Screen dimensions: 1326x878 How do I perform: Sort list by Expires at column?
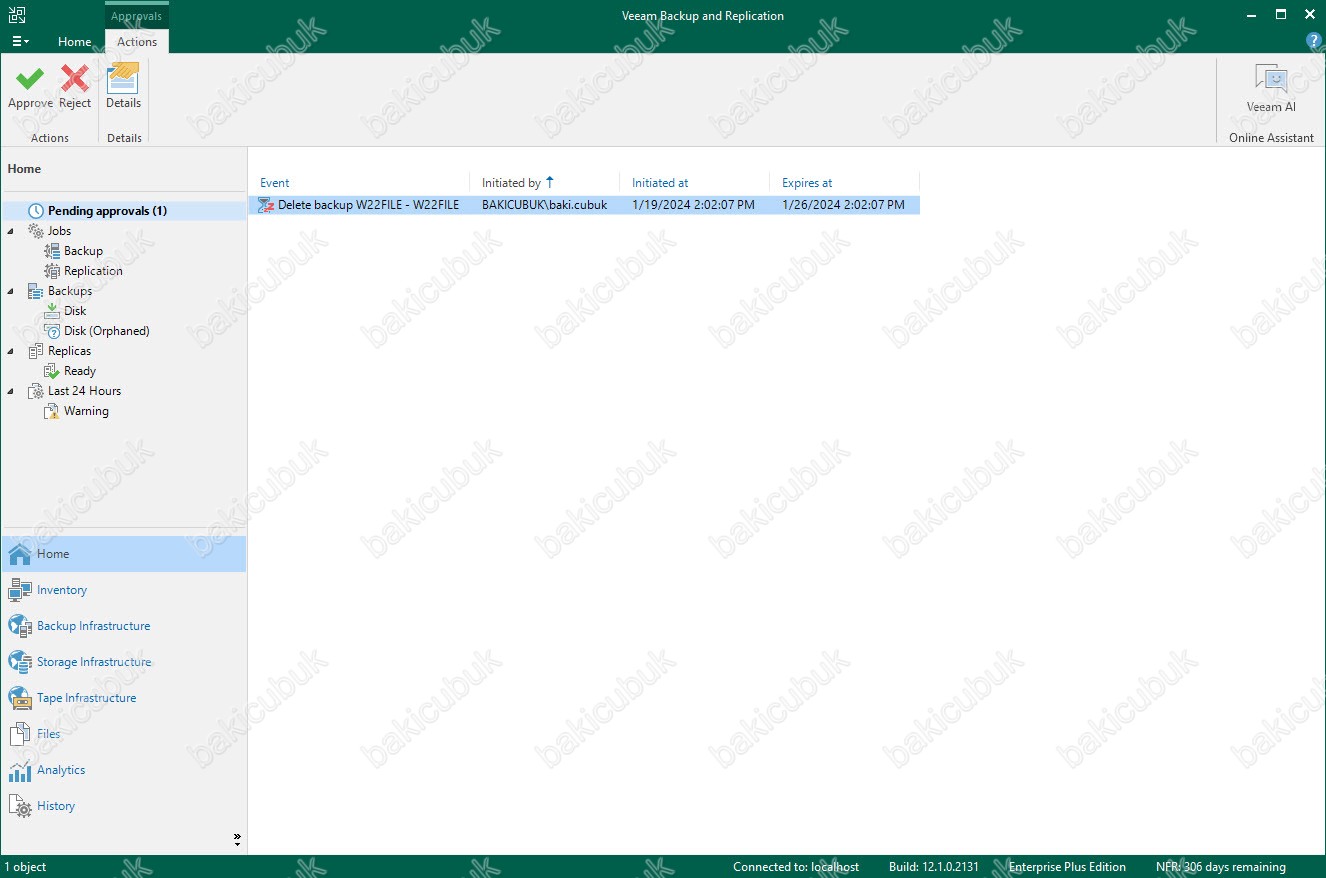807,183
